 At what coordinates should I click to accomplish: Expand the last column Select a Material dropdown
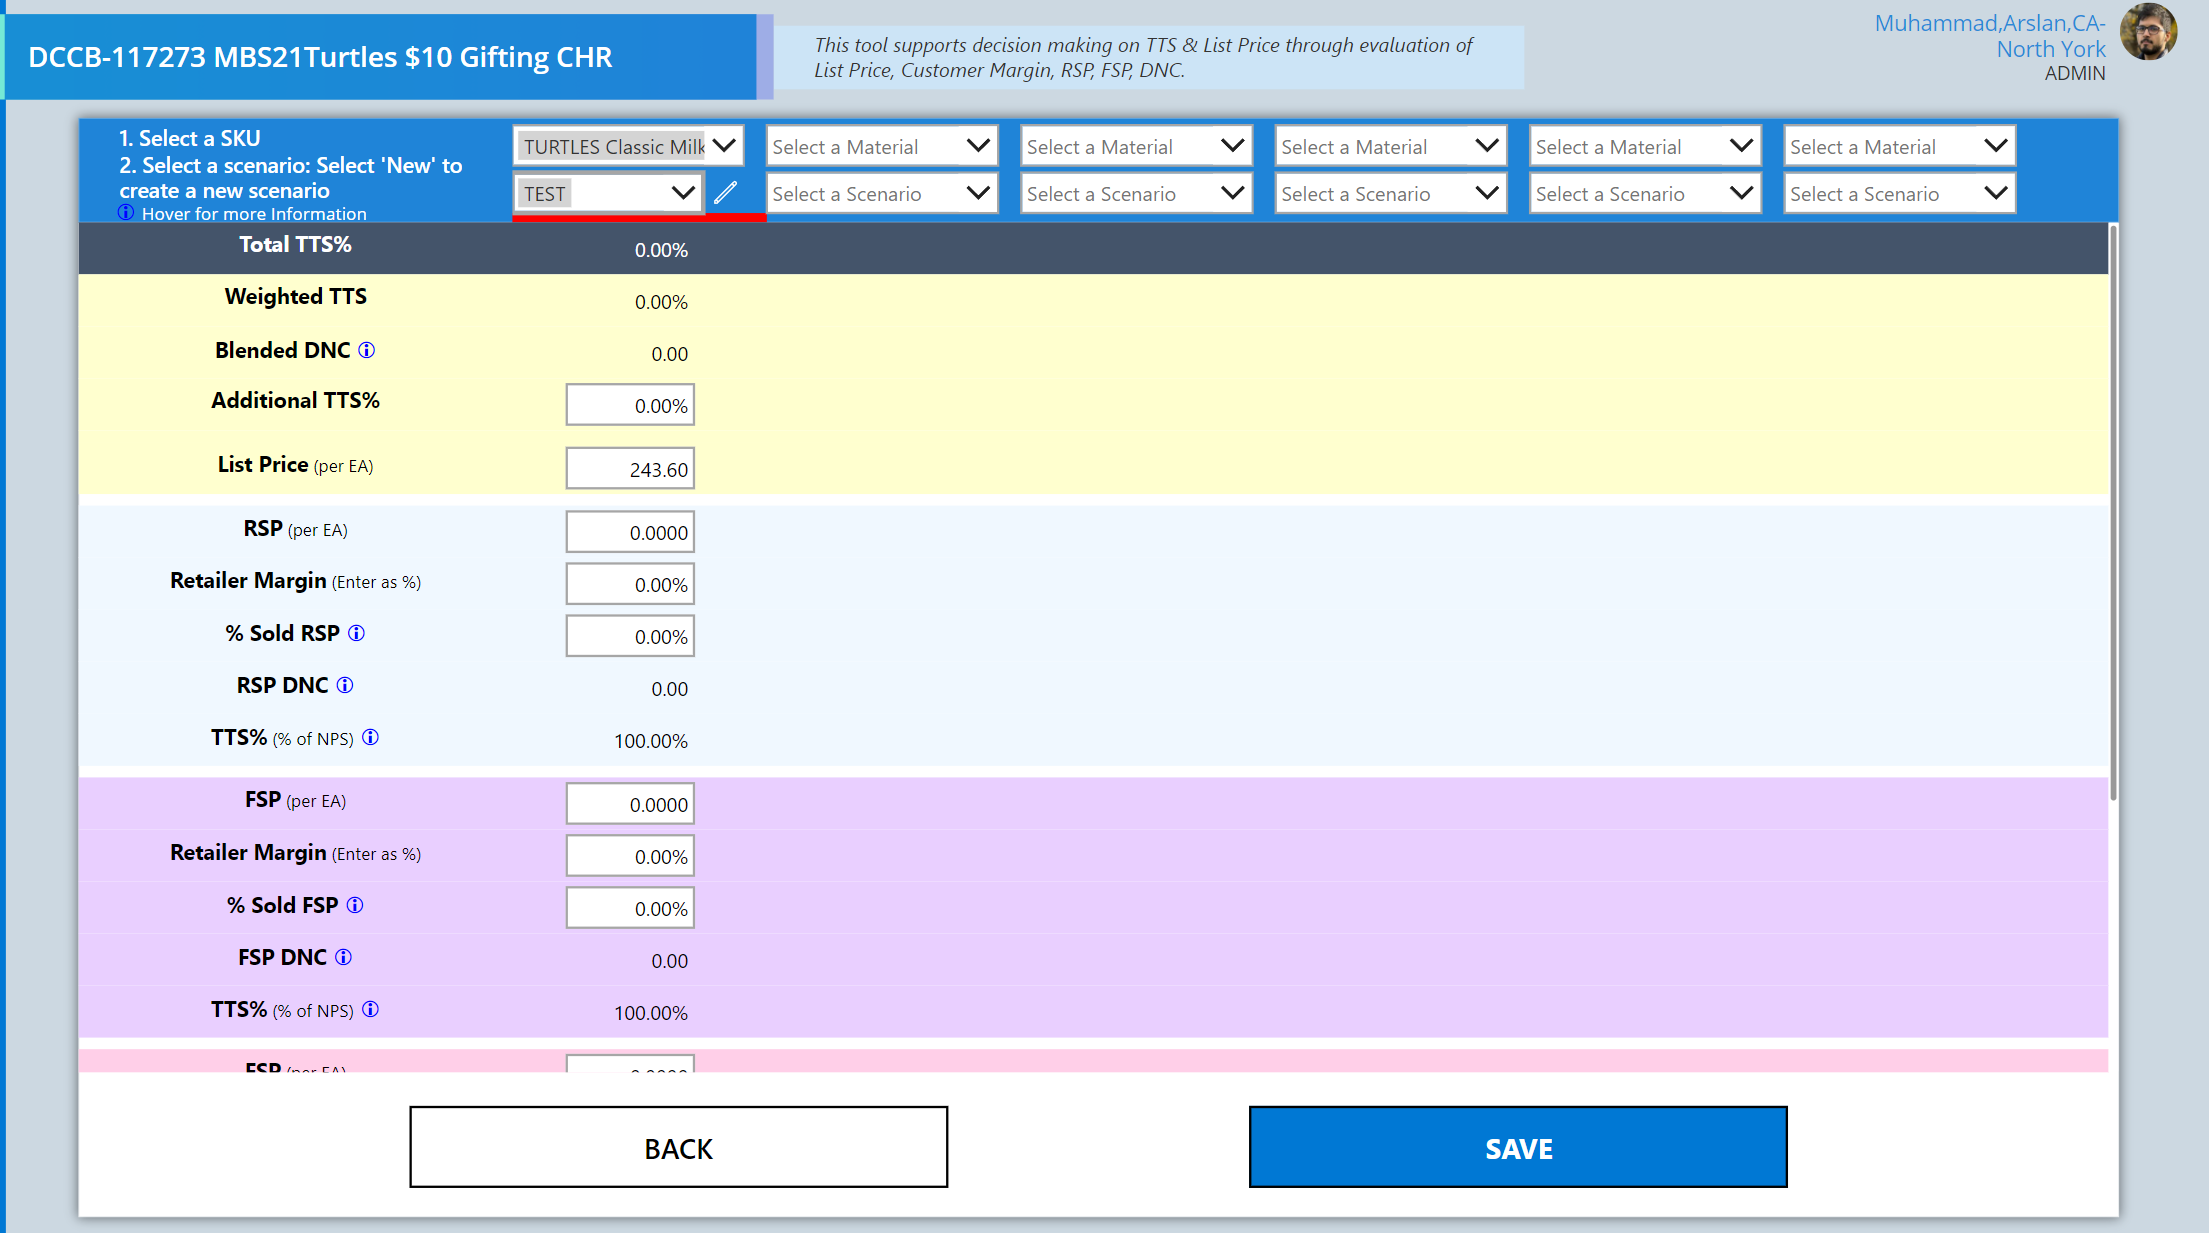coord(1900,146)
